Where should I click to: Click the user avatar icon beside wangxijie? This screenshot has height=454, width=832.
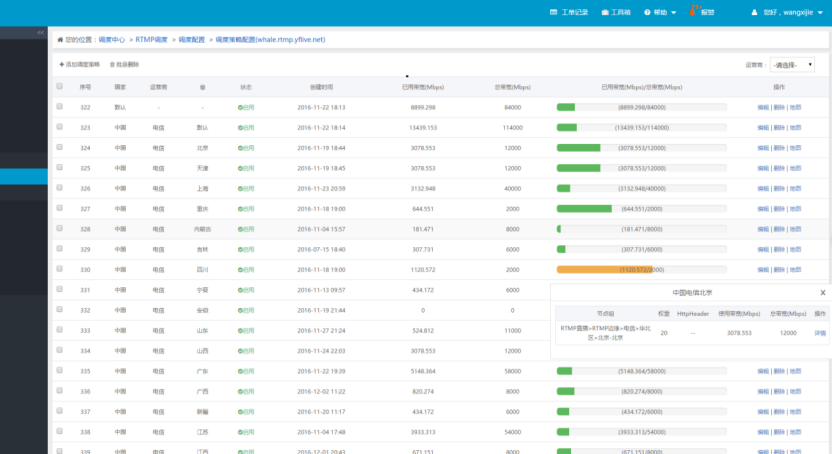point(755,12)
